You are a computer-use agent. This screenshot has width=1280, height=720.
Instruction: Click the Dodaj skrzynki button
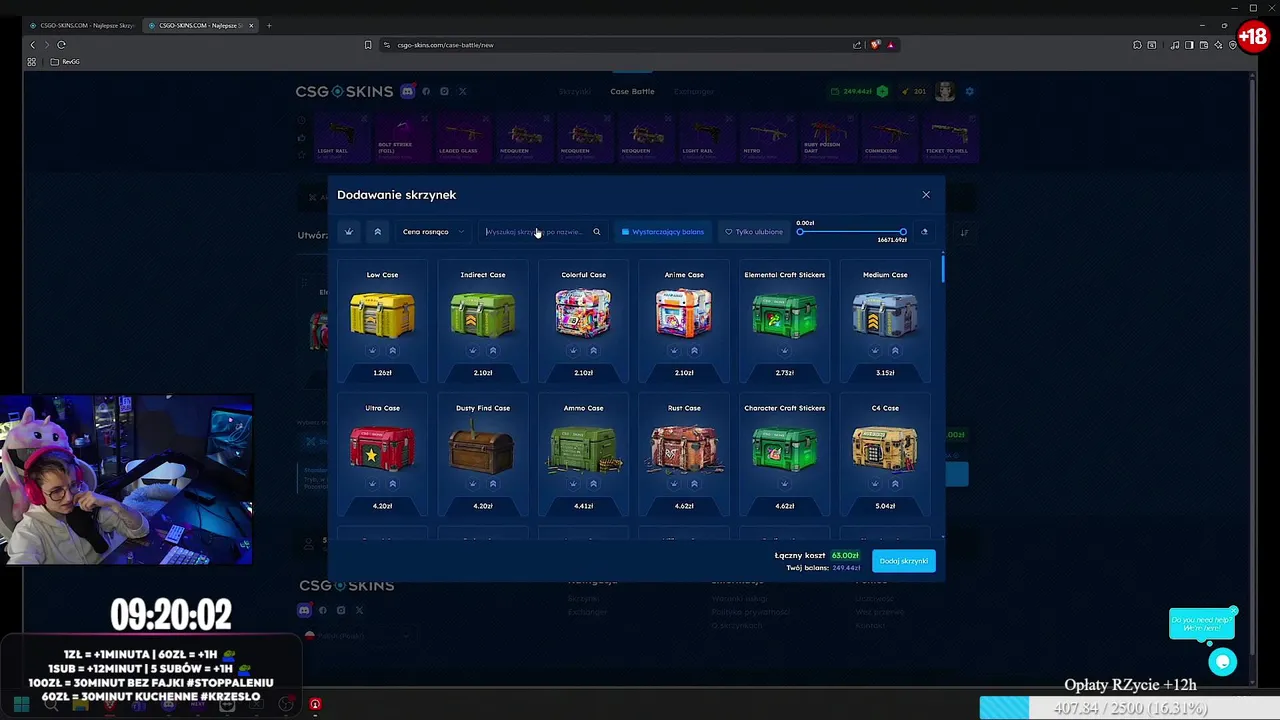point(904,561)
